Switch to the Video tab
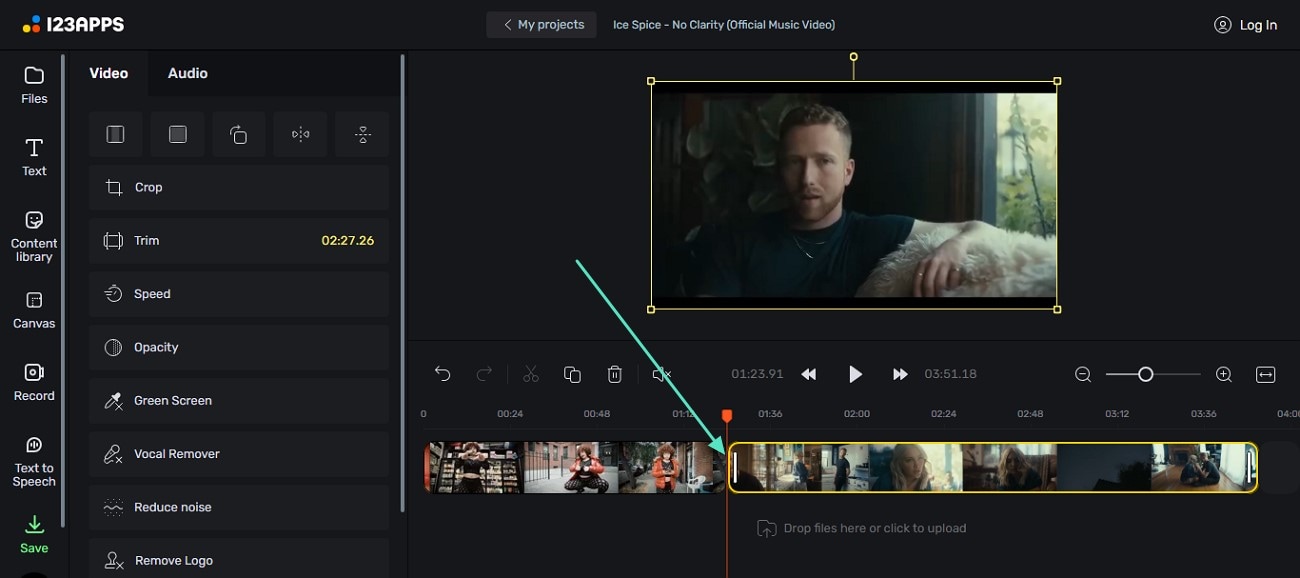The image size is (1300, 578). [x=109, y=73]
